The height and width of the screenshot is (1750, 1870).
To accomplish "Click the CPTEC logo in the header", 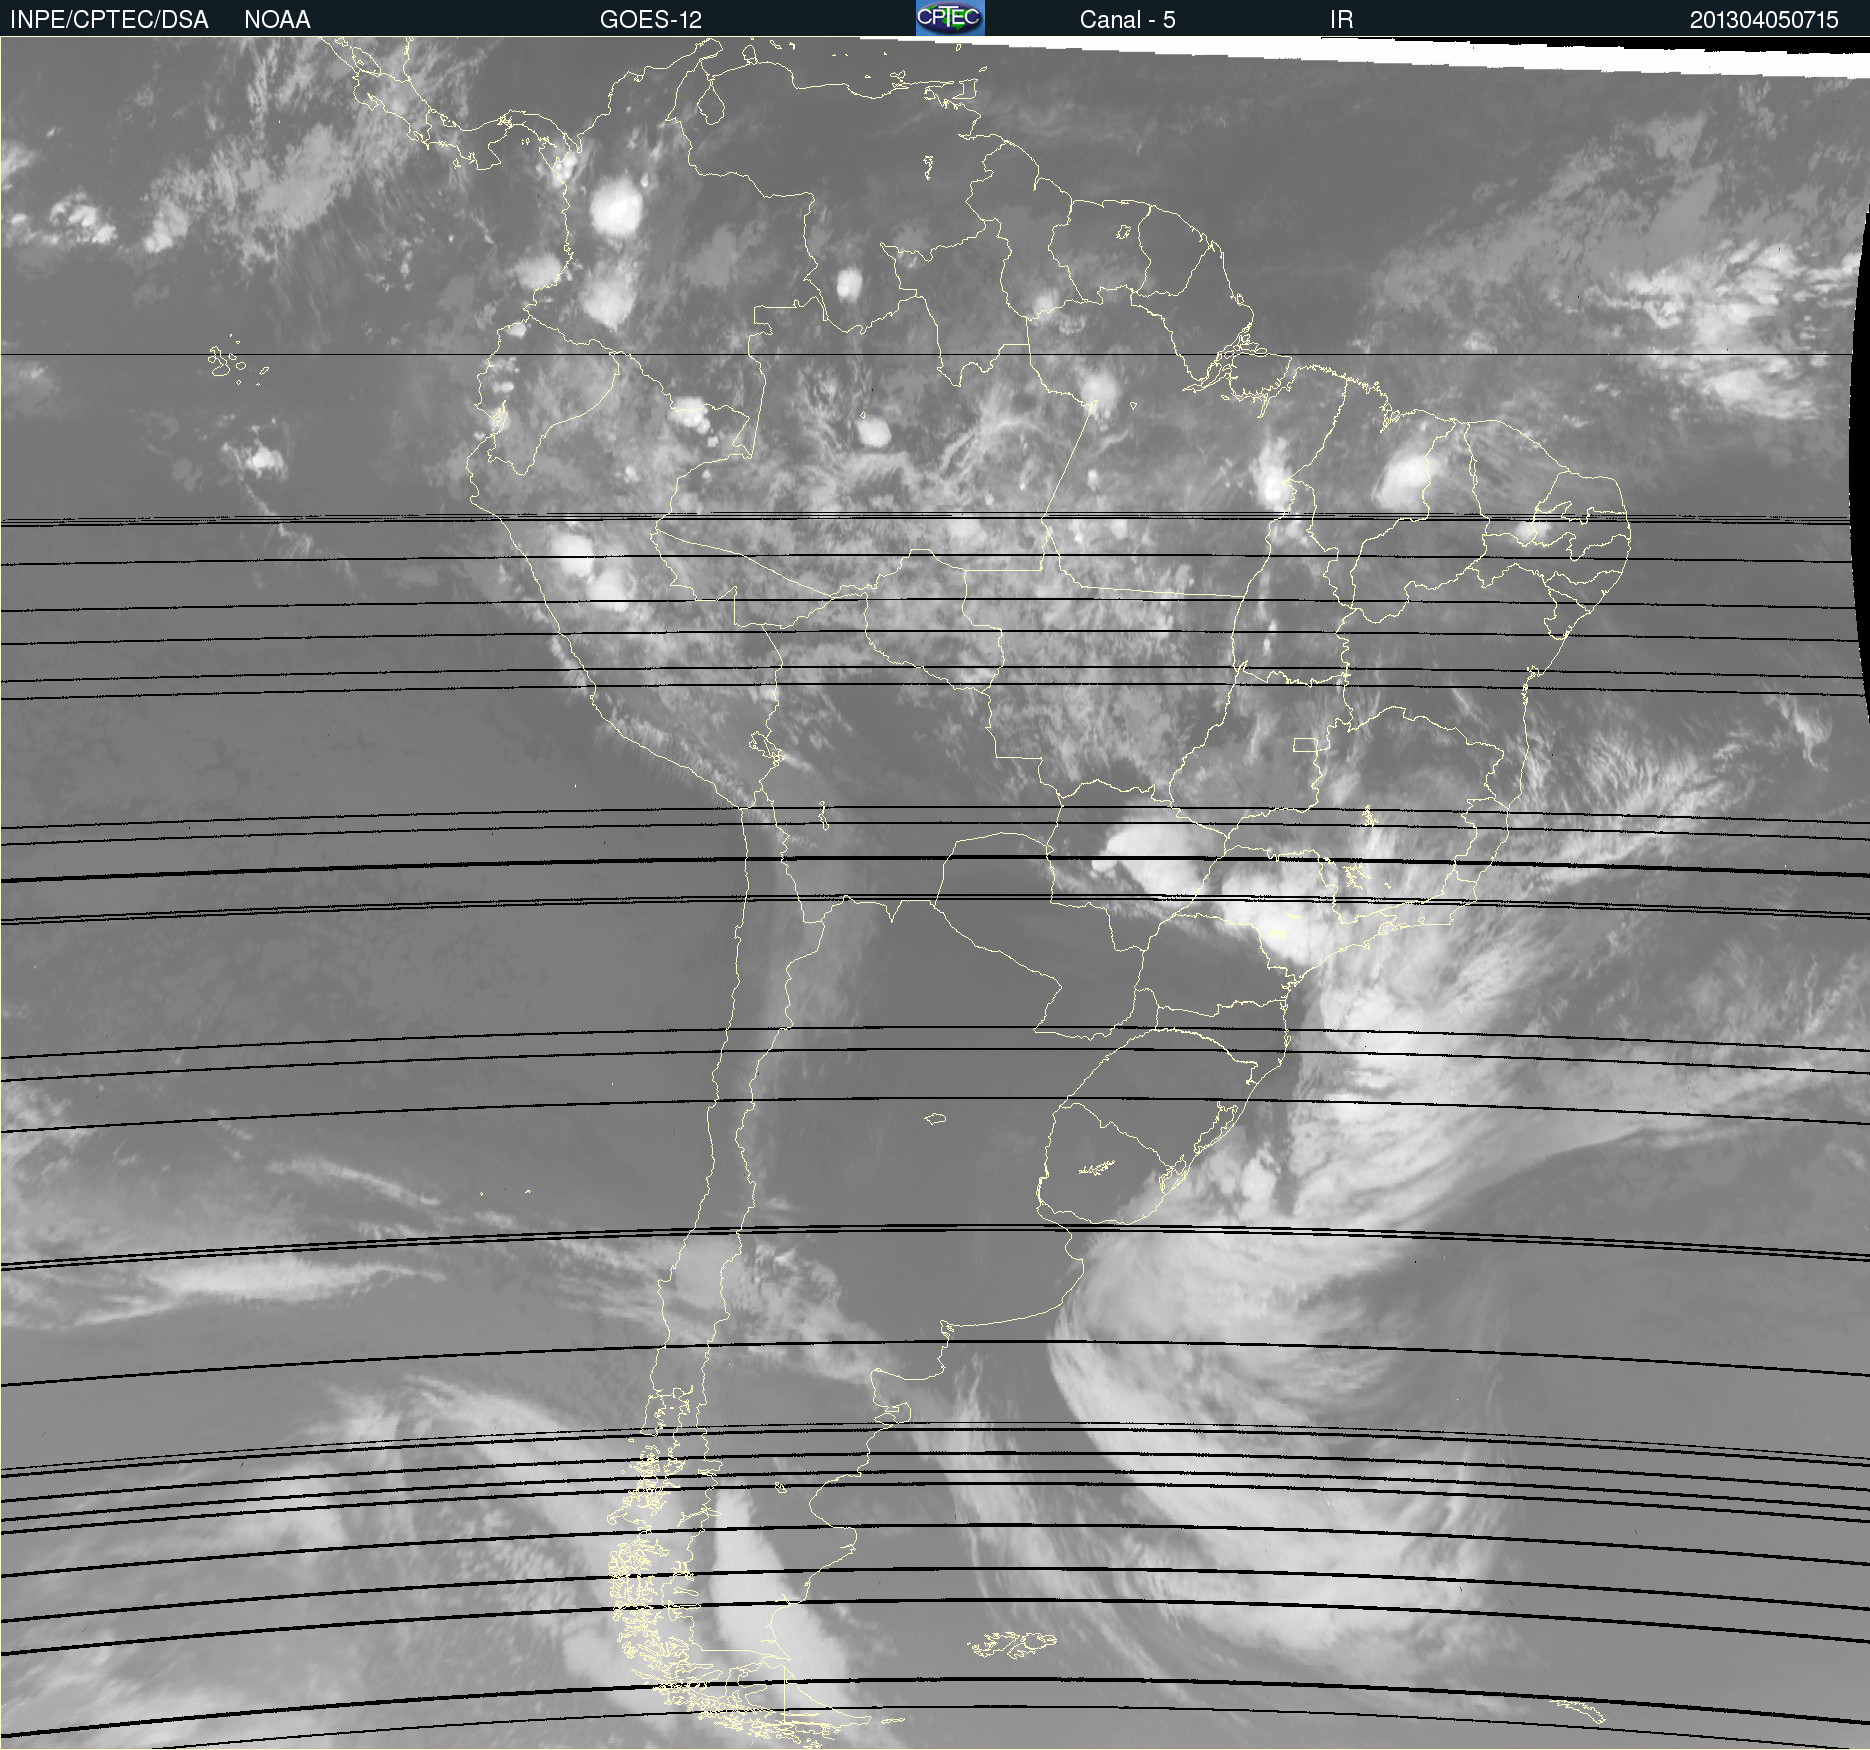I will (950, 18).
